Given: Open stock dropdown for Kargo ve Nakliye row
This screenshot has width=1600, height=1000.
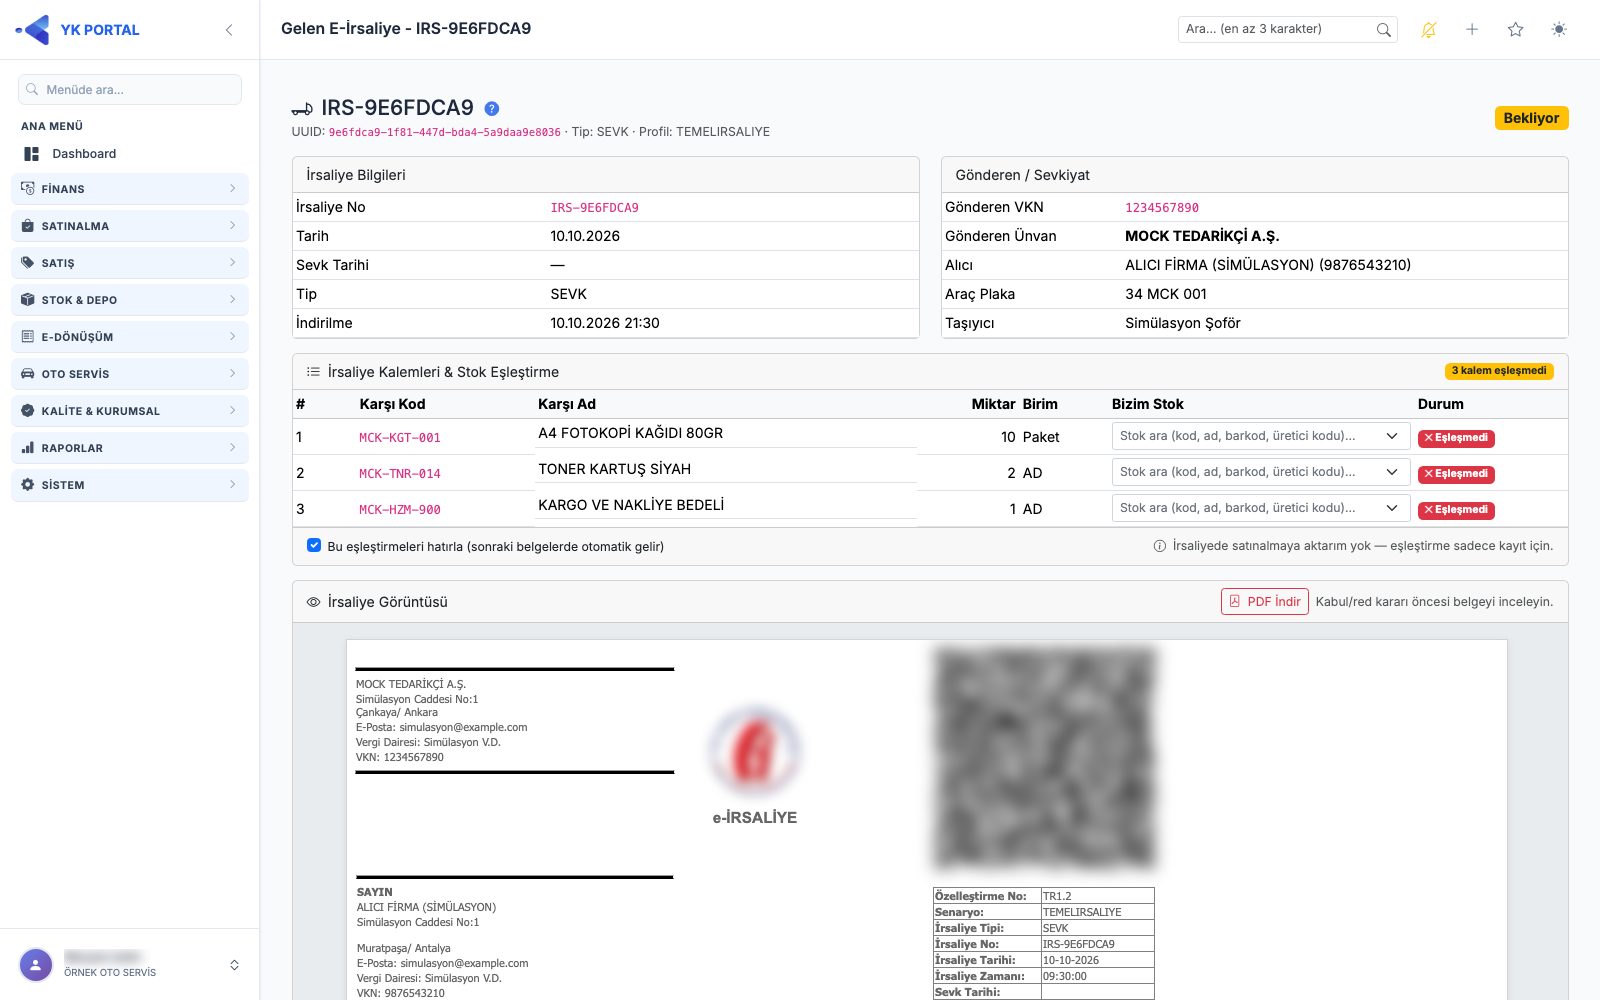Looking at the screenshot, I should (1260, 508).
